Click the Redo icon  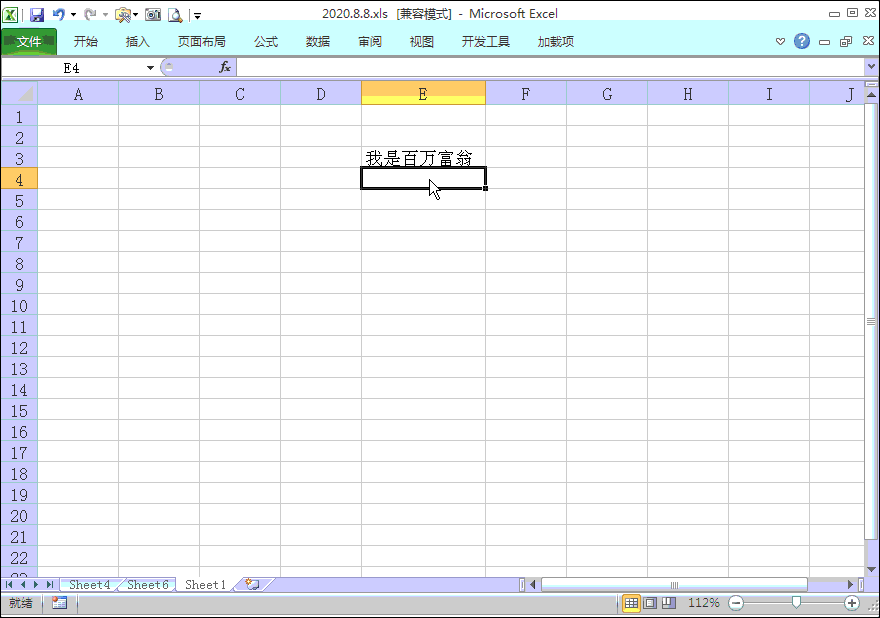(x=90, y=14)
